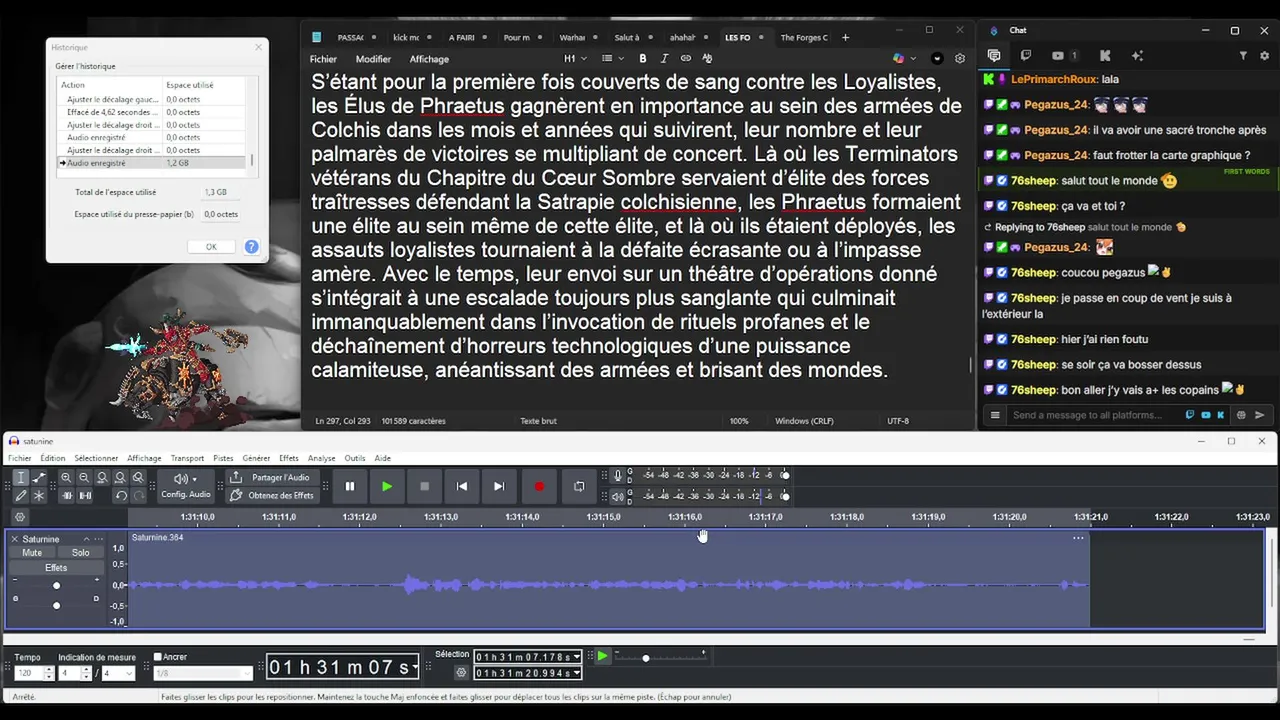
Task: Click the Partager l'Audio button
Action: 271,478
